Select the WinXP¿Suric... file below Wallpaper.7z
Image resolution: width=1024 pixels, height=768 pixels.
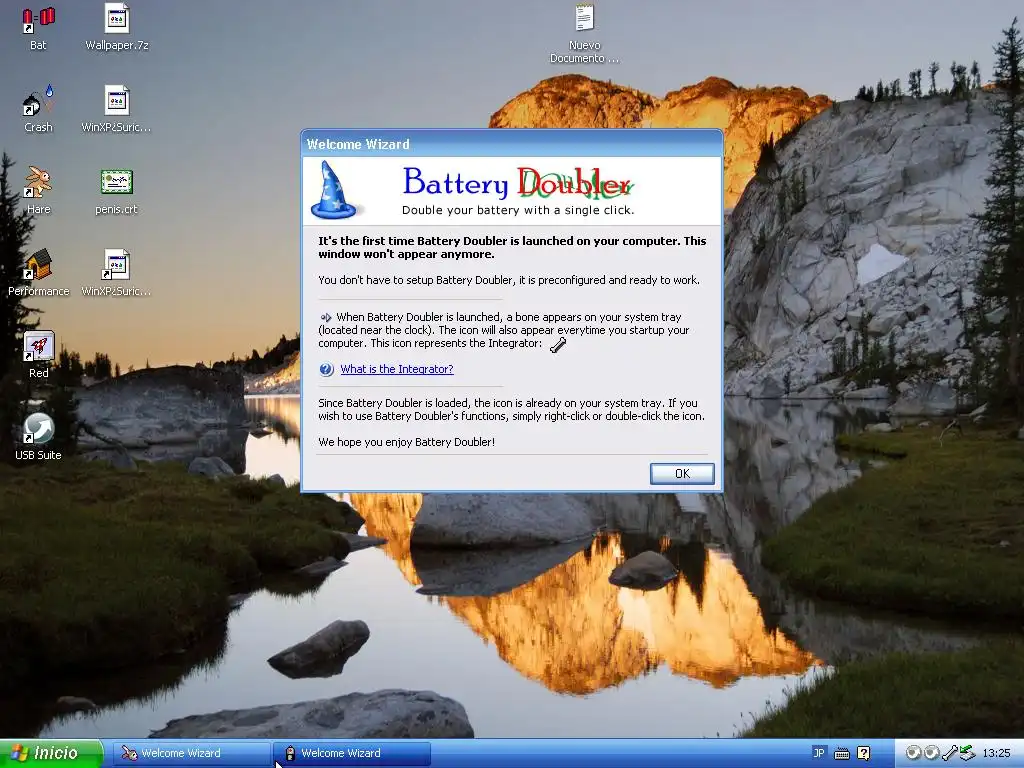(x=116, y=110)
